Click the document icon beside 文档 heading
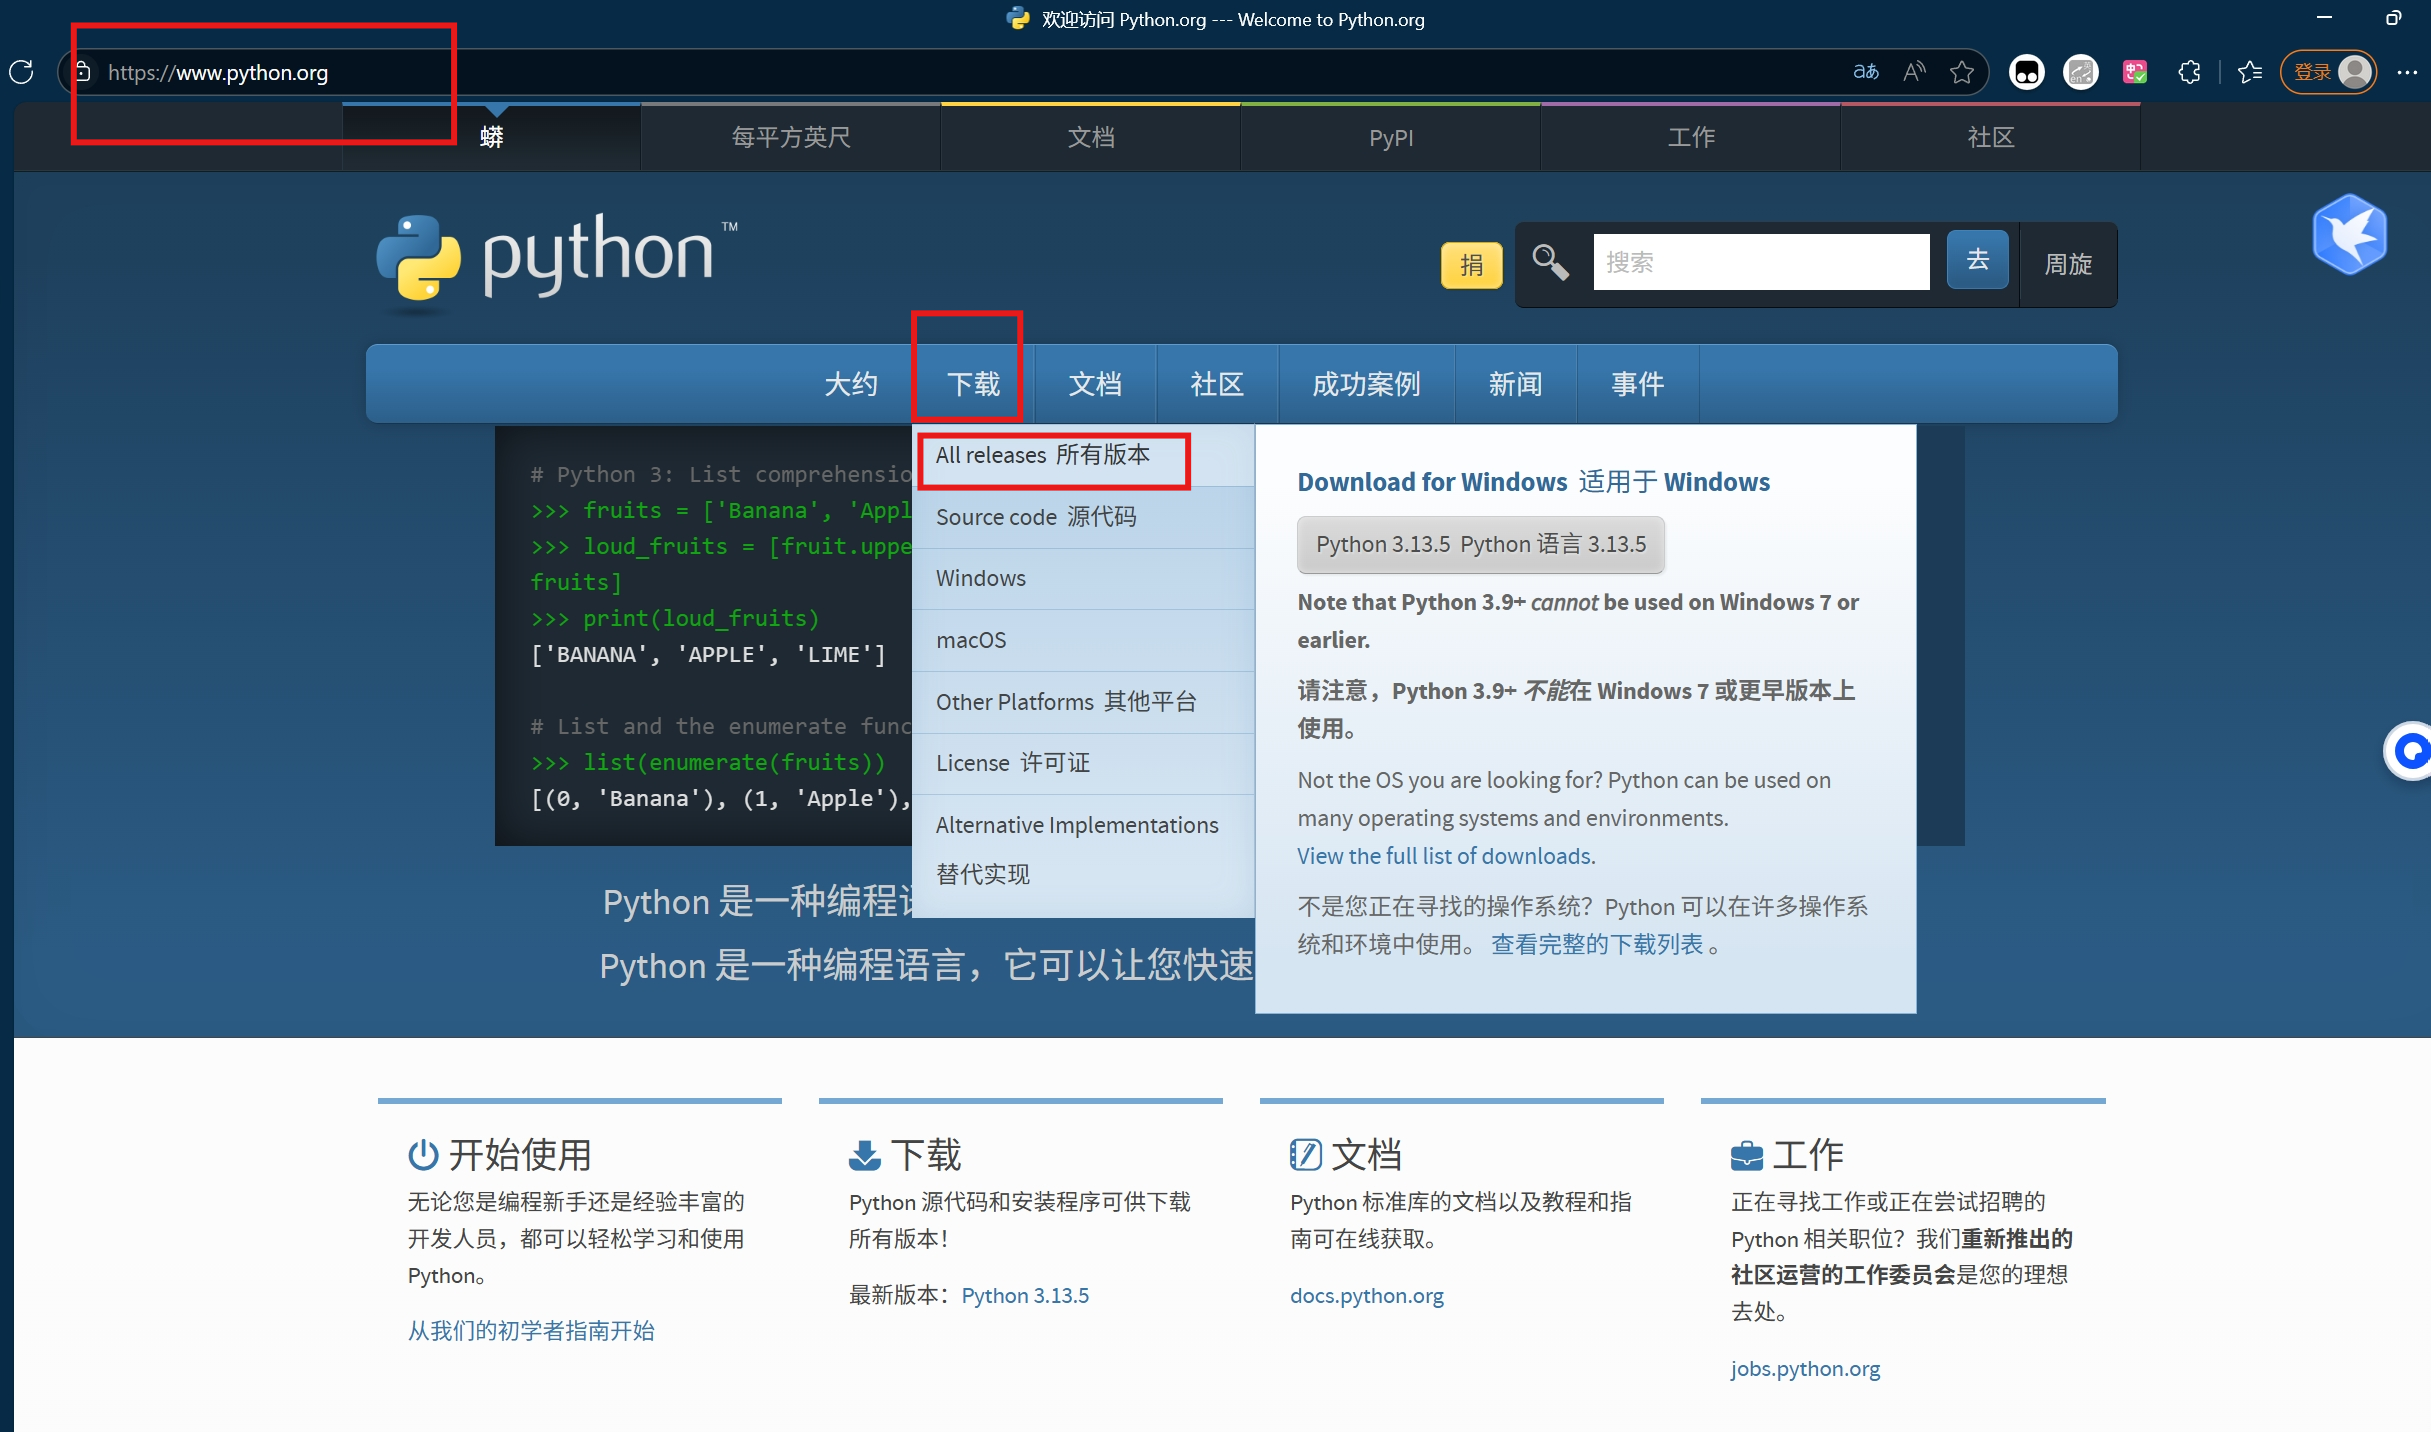This screenshot has width=2431, height=1432. [1305, 1155]
